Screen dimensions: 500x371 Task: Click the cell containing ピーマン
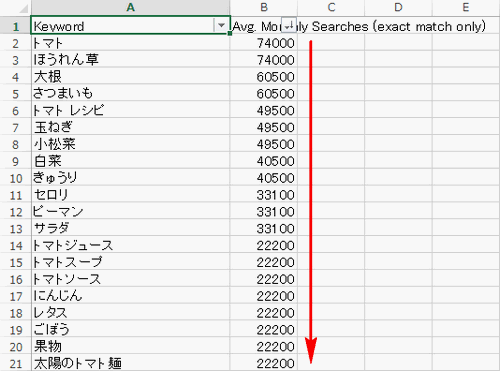pos(130,212)
